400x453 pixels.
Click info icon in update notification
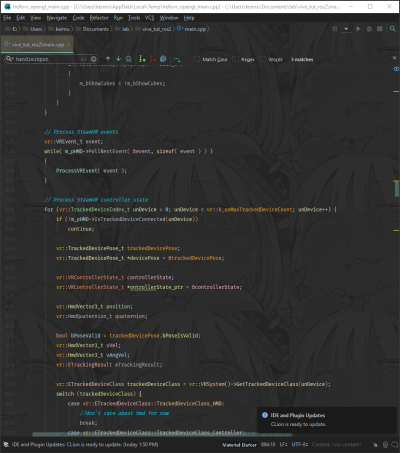click(265, 415)
